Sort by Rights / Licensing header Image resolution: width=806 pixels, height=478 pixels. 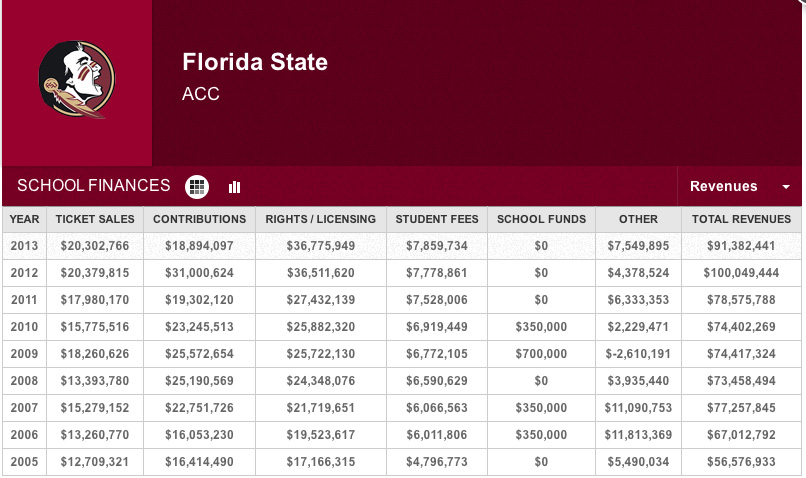(x=320, y=219)
